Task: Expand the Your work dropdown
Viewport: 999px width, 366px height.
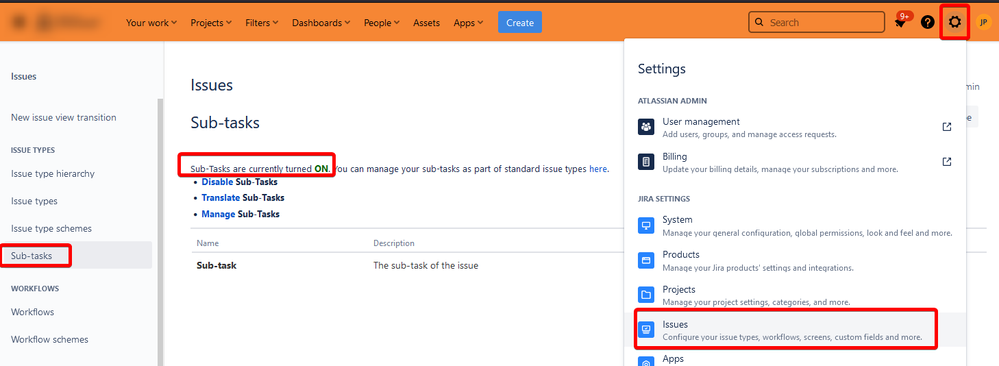Action: click(x=152, y=22)
